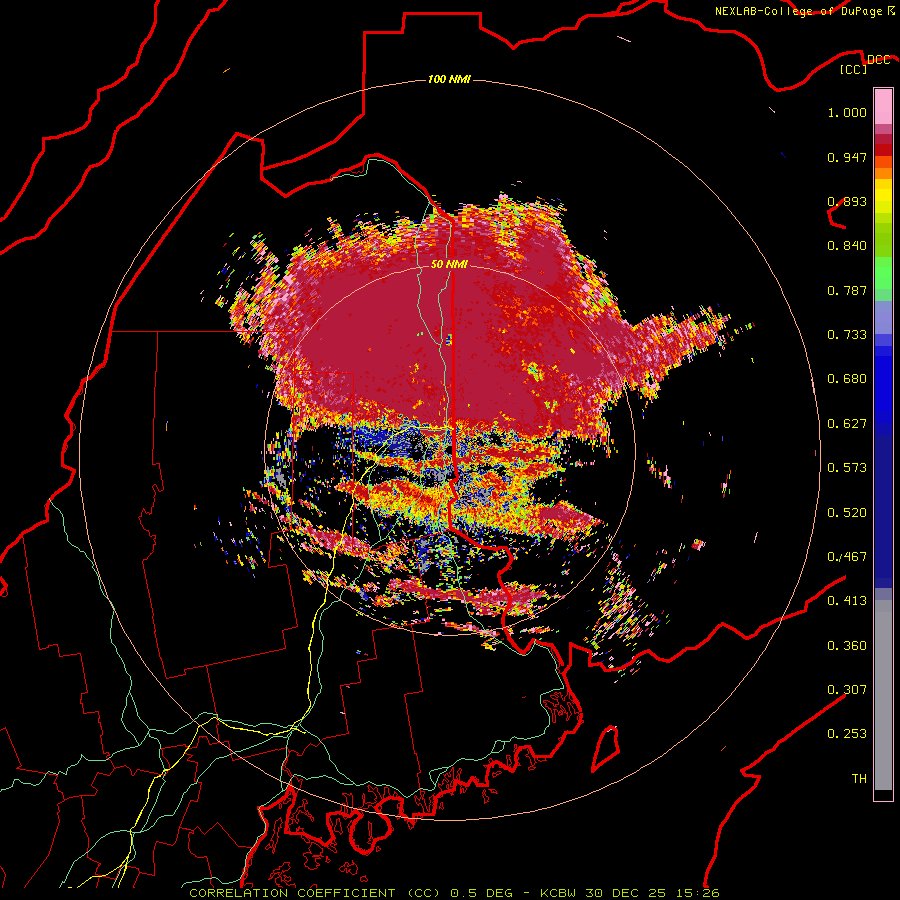Click the 0.467 scale value
Viewport: 900px width, 900px height.
(x=847, y=557)
